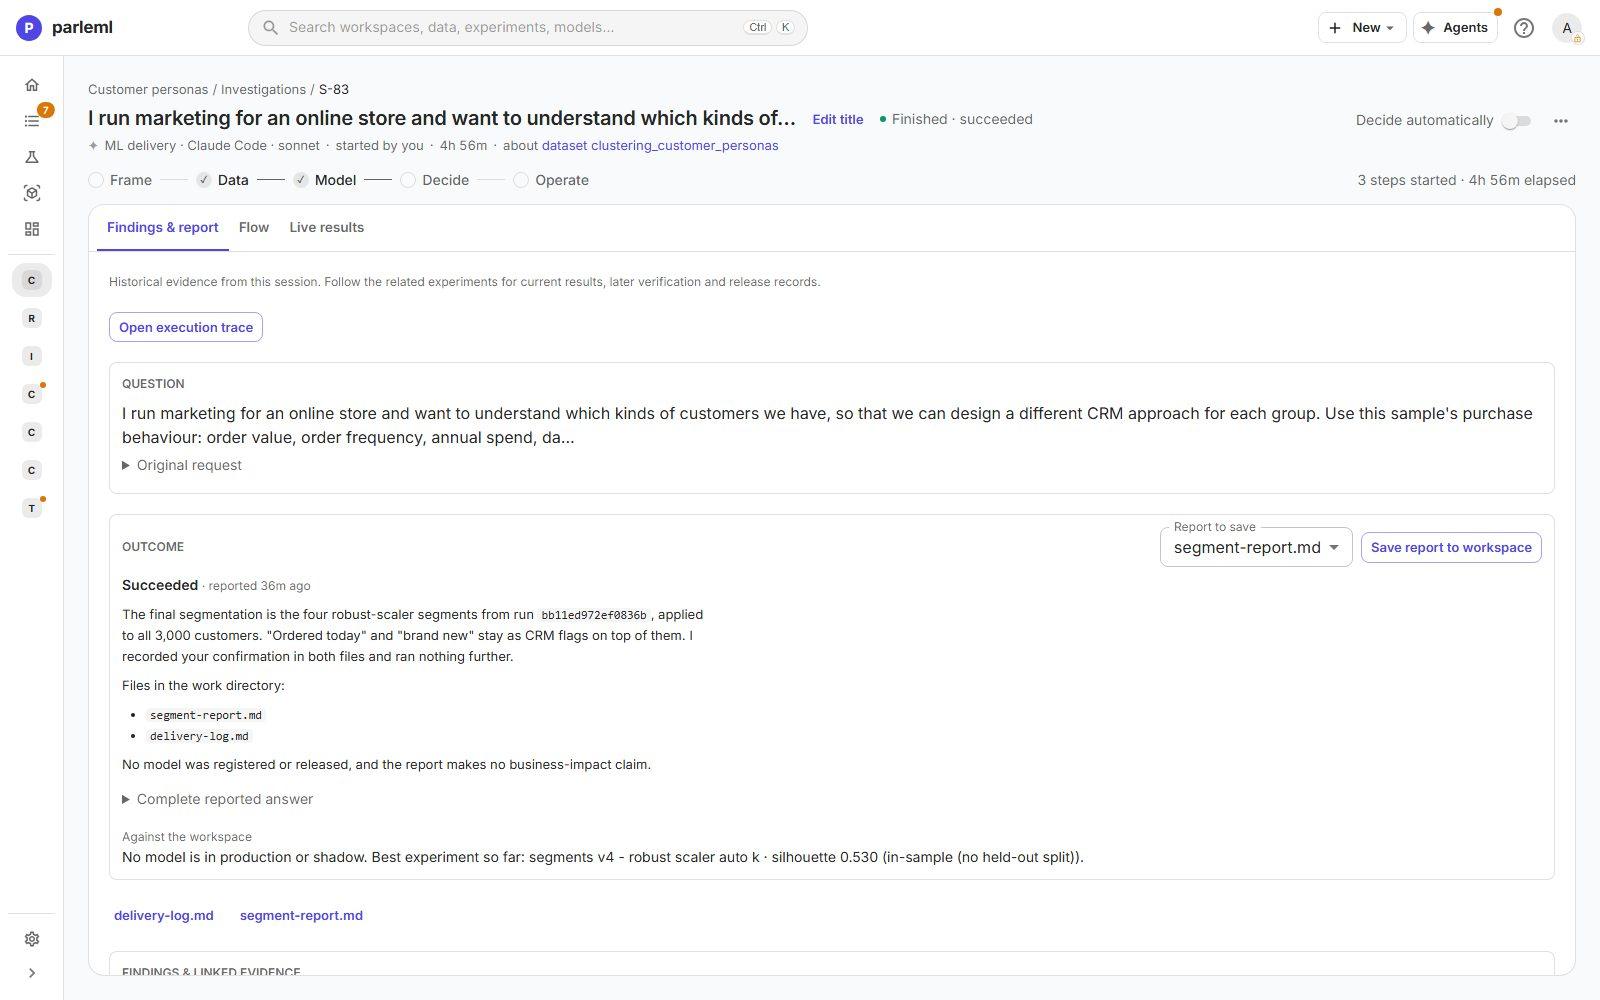Open the New dropdown menu
The width and height of the screenshot is (1600, 1000).
(1362, 28)
